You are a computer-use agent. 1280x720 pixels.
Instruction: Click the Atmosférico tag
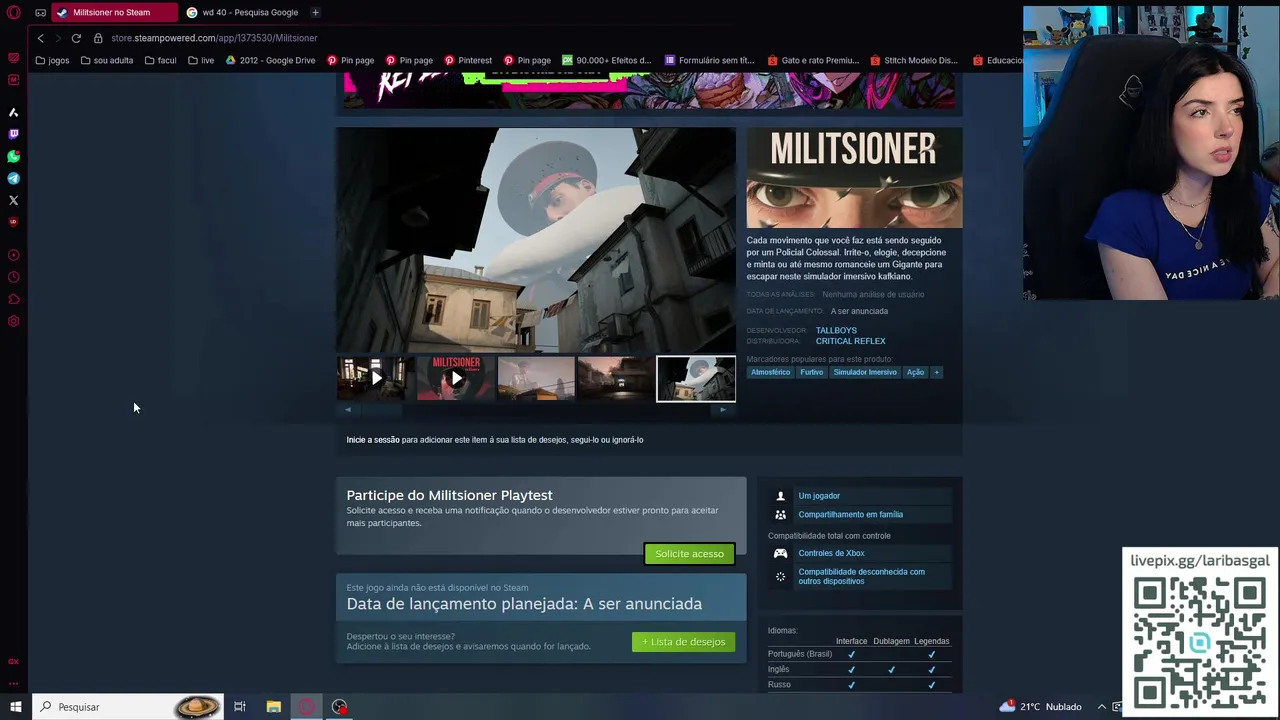click(x=770, y=372)
